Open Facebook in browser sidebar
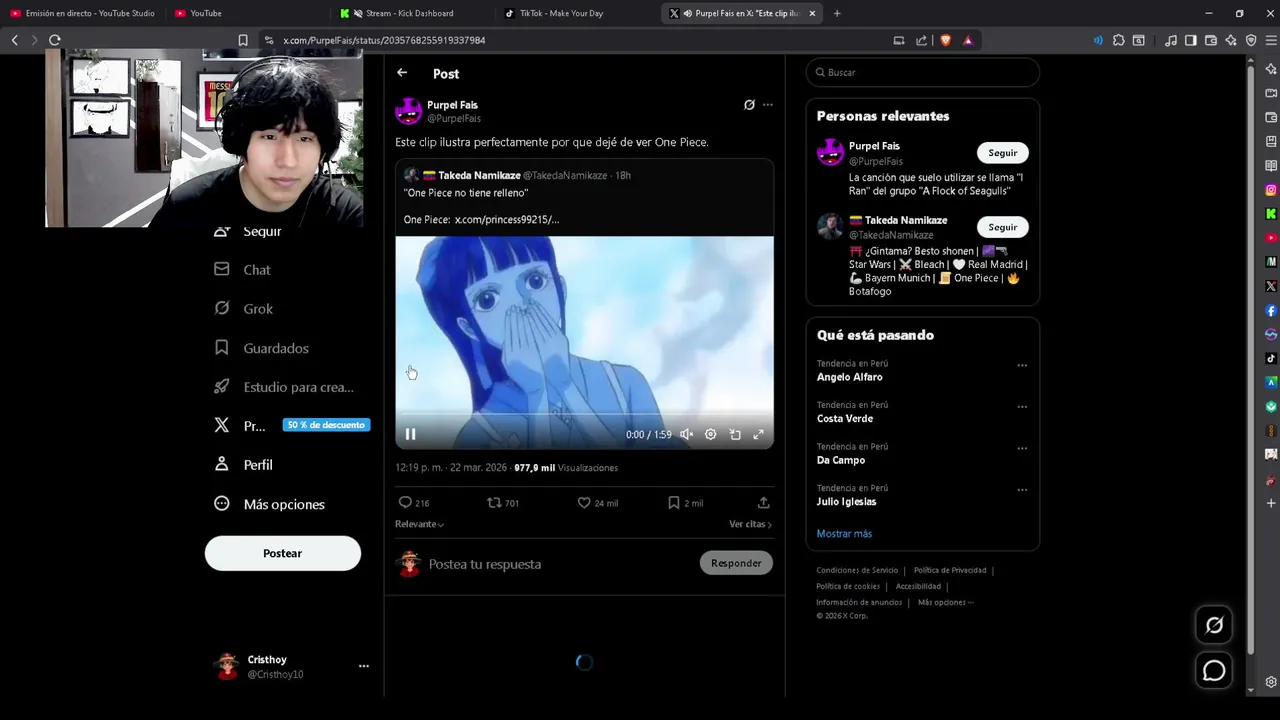 pyautogui.click(x=1271, y=310)
